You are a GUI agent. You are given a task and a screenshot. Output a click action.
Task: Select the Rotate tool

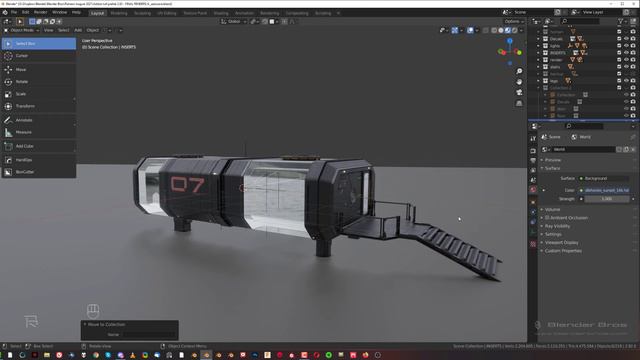pyautogui.click(x=39, y=82)
